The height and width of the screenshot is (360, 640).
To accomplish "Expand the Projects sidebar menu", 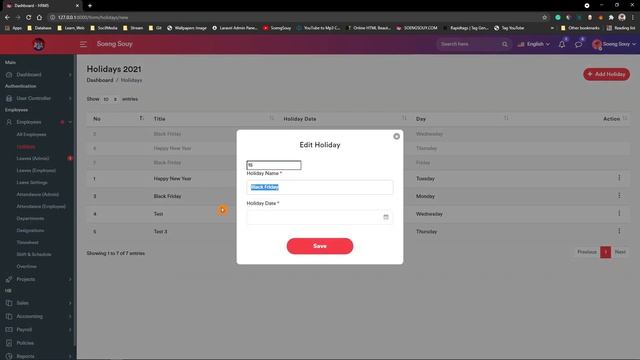I will click(x=38, y=279).
